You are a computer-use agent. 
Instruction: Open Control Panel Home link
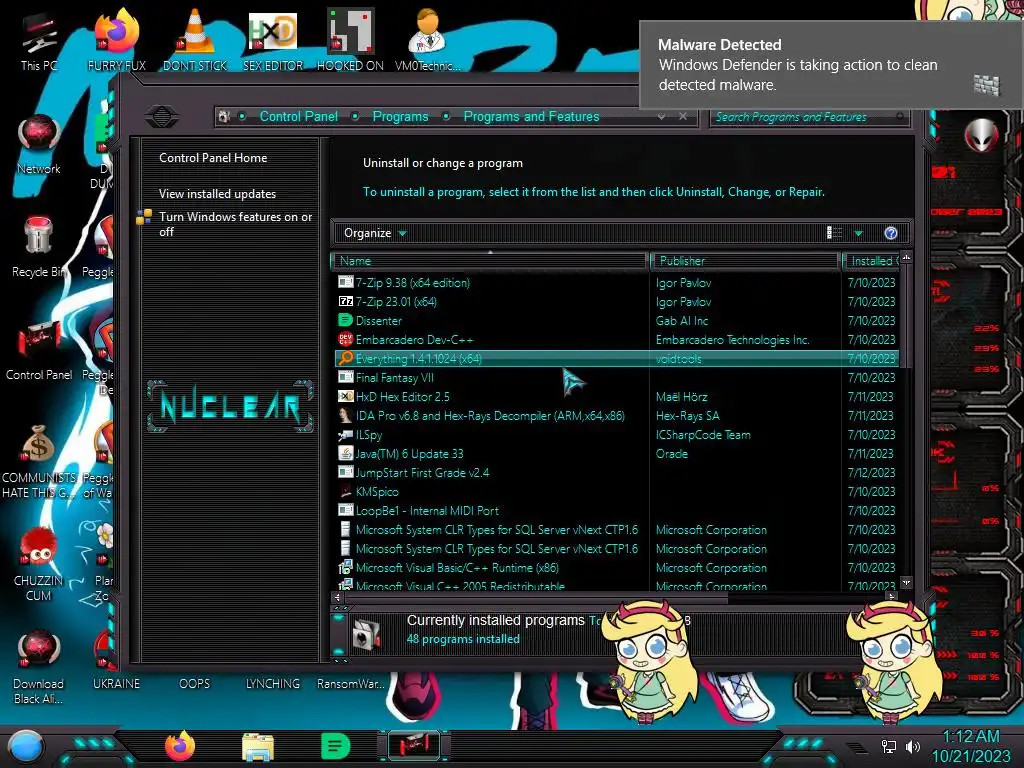coord(213,157)
